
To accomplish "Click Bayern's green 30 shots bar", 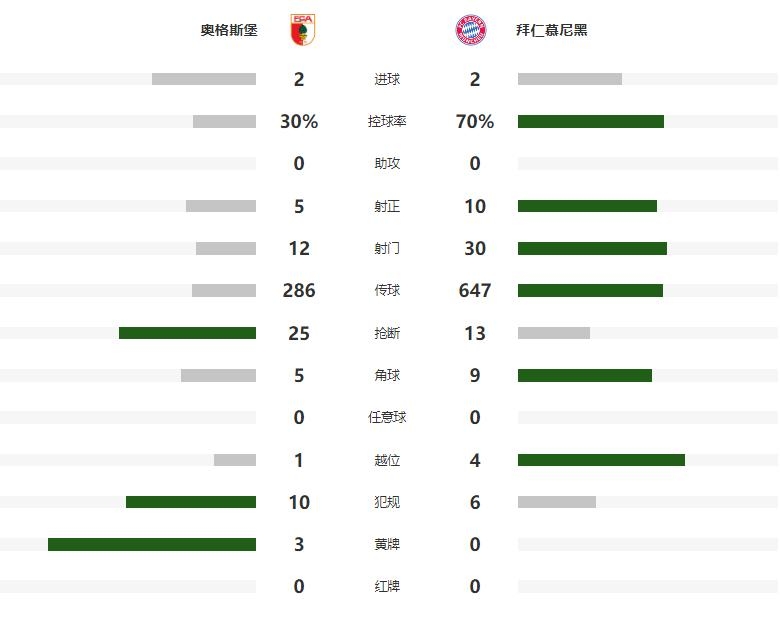I will coord(592,248).
